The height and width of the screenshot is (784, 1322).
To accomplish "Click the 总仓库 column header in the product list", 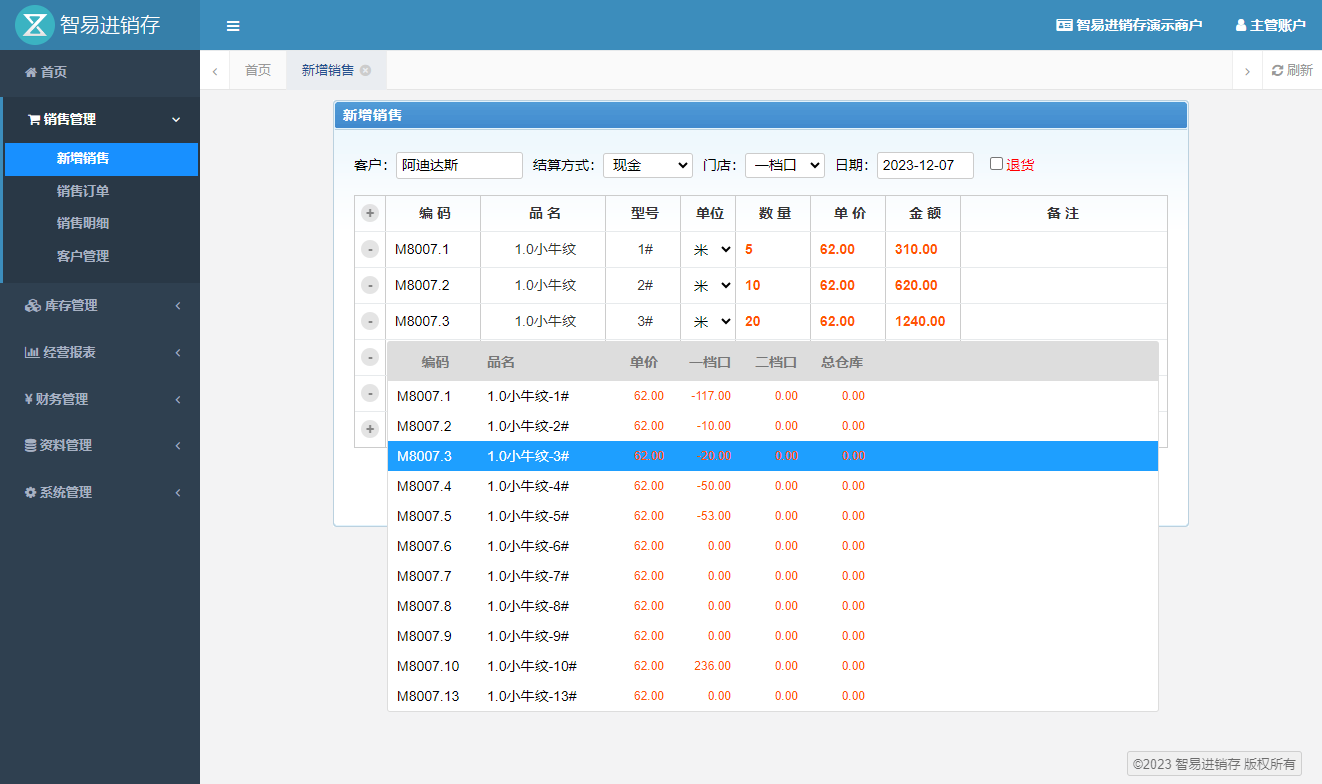I will (x=842, y=362).
